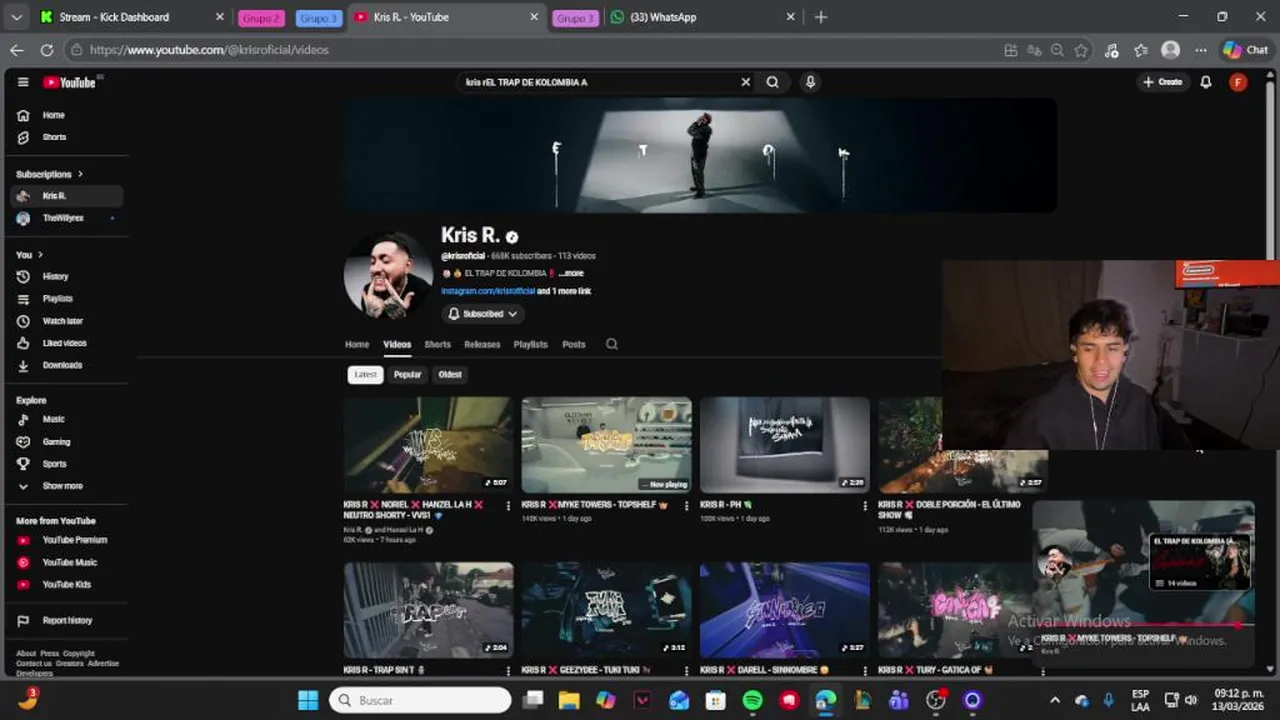Go back with browser back arrow
This screenshot has width=1280, height=720.
[17, 50]
